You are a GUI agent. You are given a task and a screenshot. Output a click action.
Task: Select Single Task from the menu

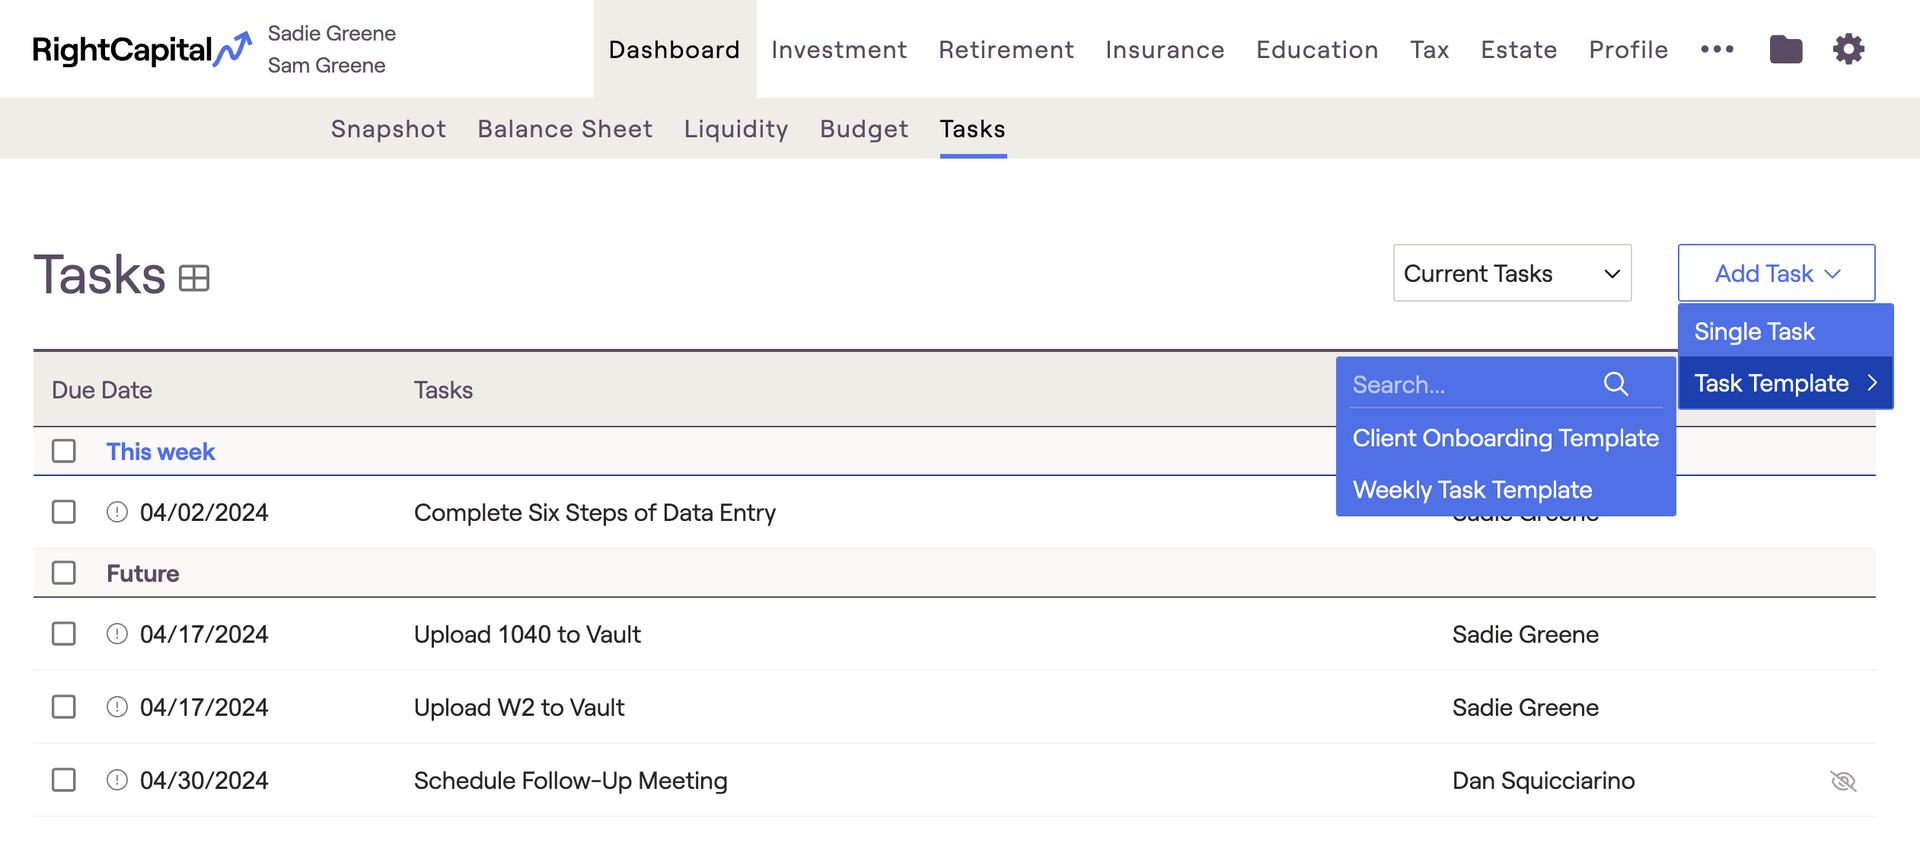[x=1754, y=331]
